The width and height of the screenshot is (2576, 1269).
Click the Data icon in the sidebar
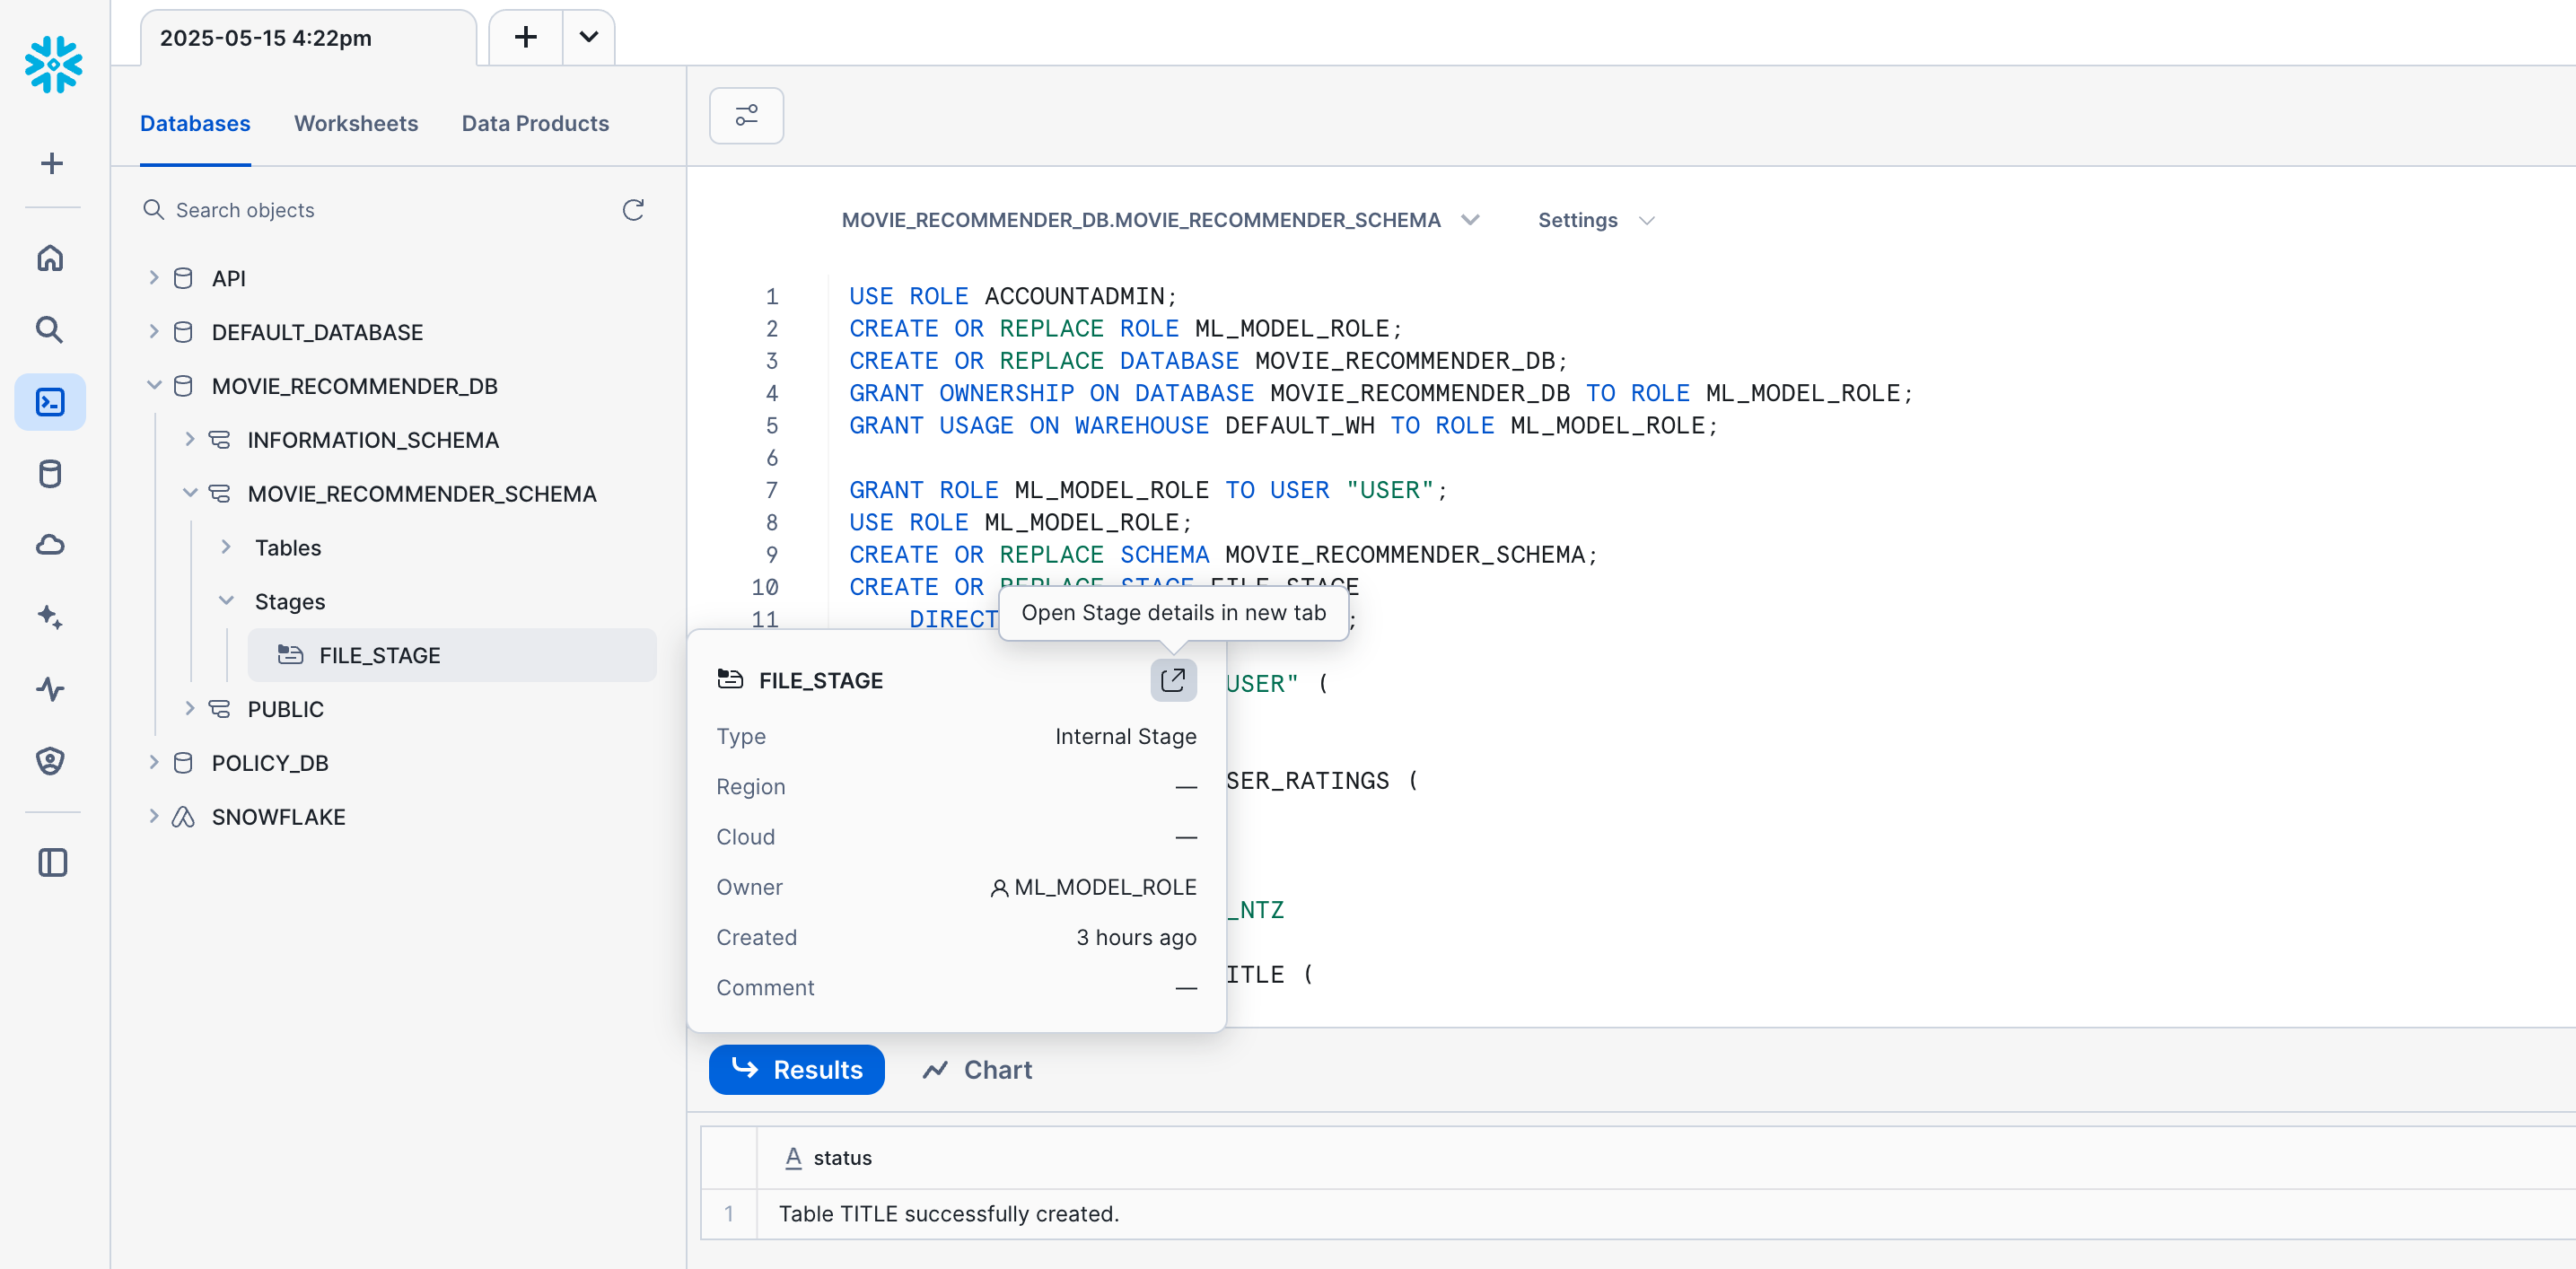coord(50,473)
